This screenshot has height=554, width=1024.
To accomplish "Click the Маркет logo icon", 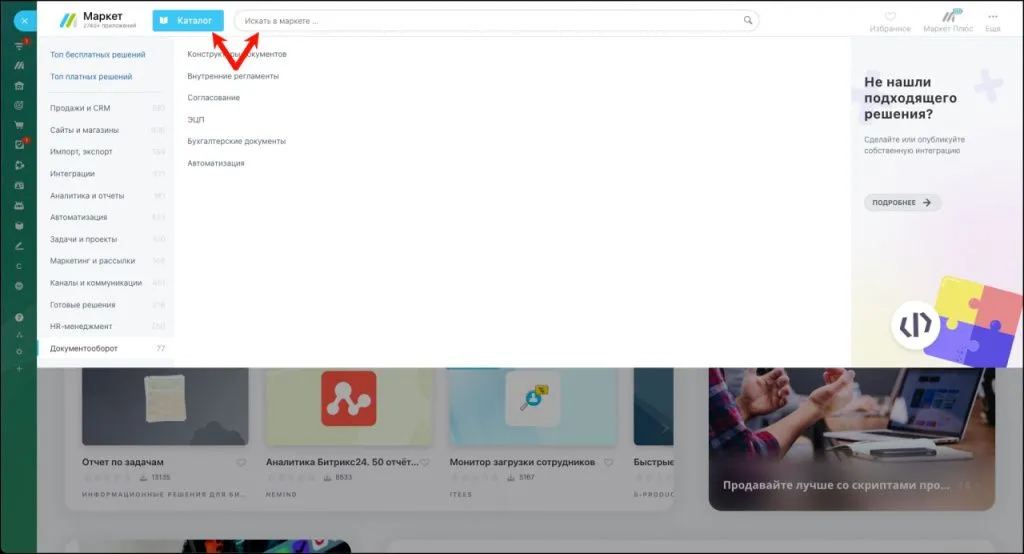I will [x=68, y=20].
